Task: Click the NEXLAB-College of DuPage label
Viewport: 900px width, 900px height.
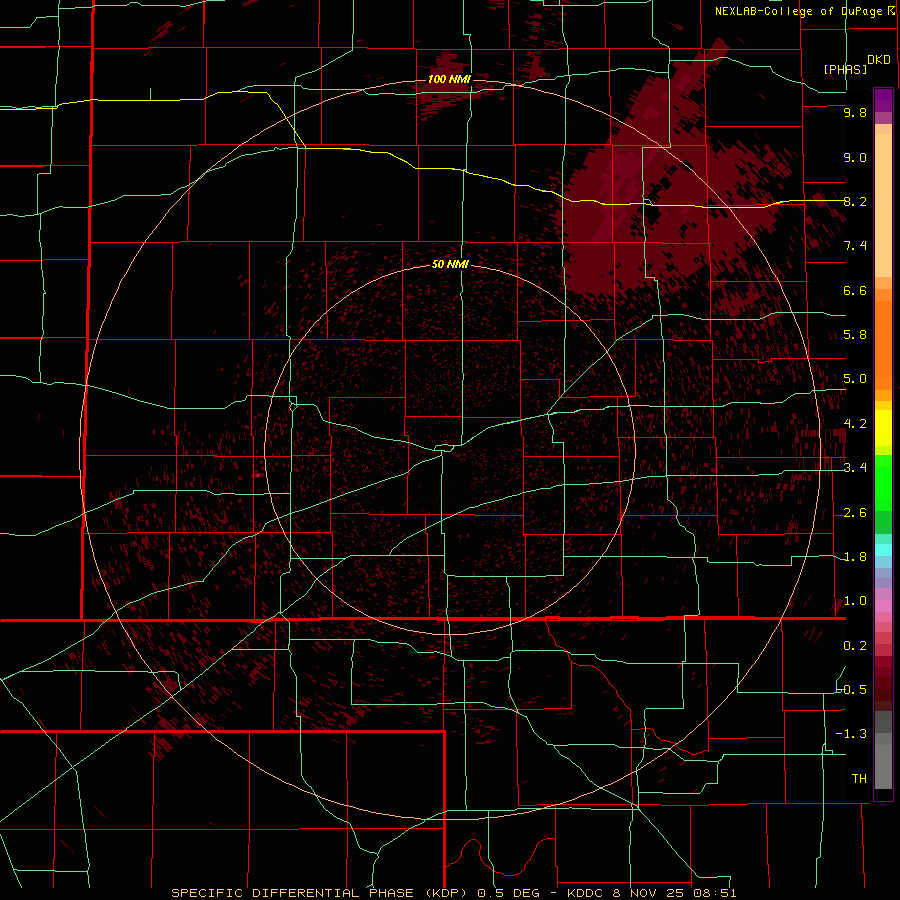Action: point(804,11)
